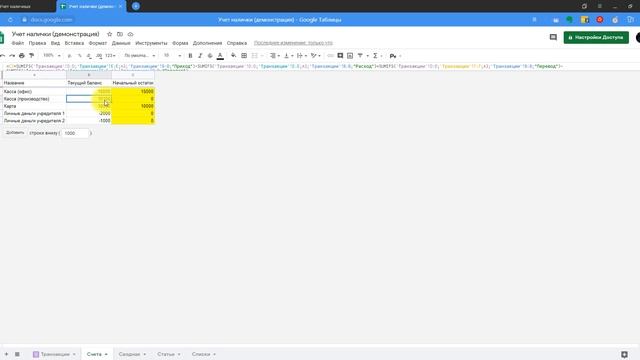640x360 pixels.
Task: Expand the Счета sheet tab menu arrow
Action: pos(106,354)
